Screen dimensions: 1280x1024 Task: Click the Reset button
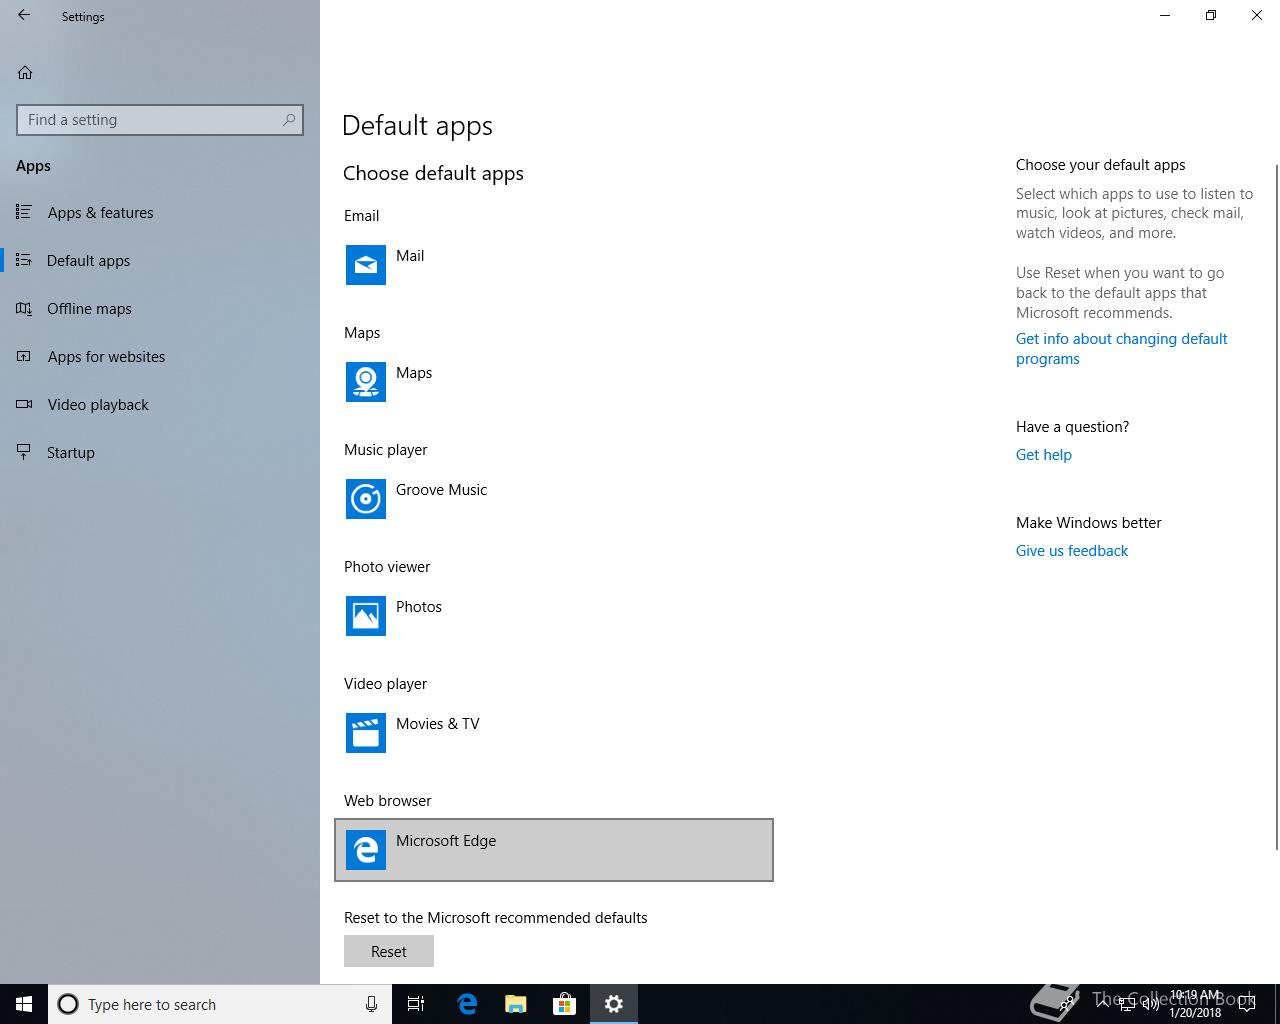coord(389,951)
